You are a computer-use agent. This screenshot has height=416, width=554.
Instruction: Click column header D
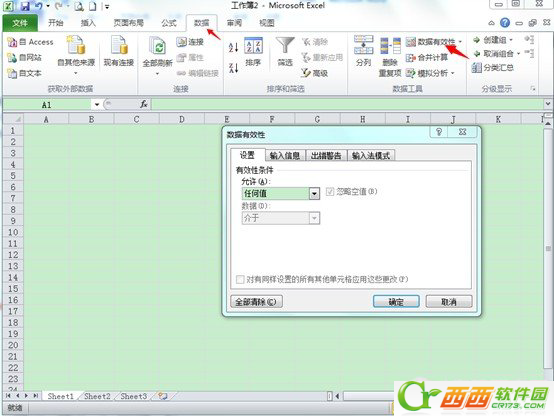tap(182, 119)
